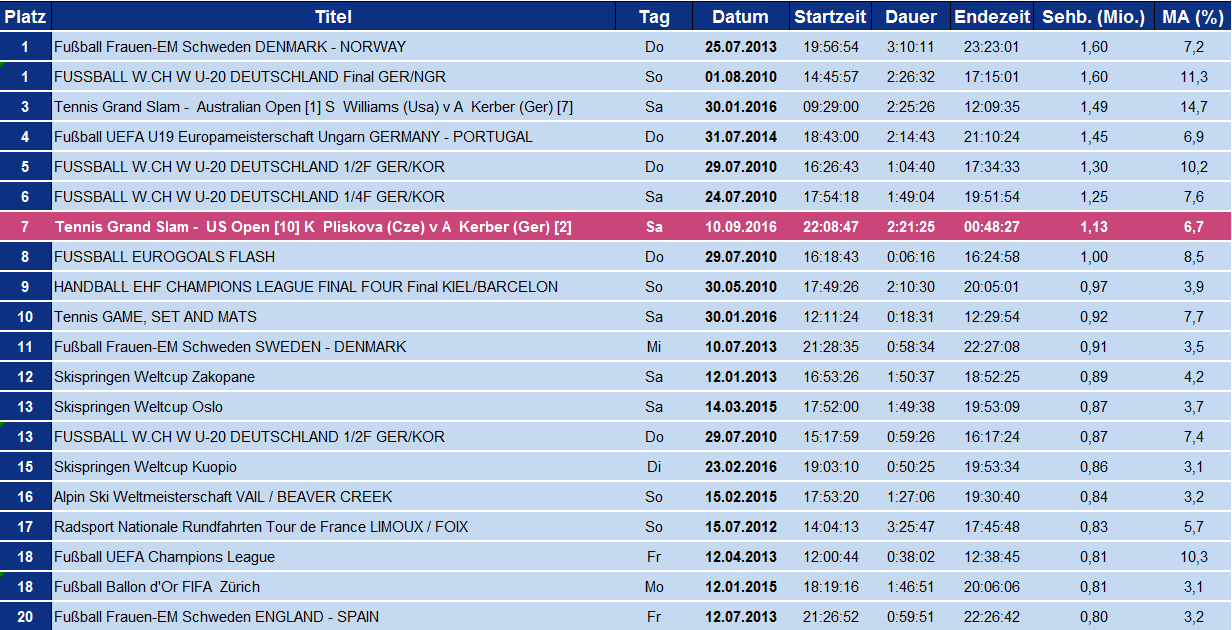Viewport: 1232px width, 630px height.
Task: Click viewers value 1,49
Action: 1094,107
